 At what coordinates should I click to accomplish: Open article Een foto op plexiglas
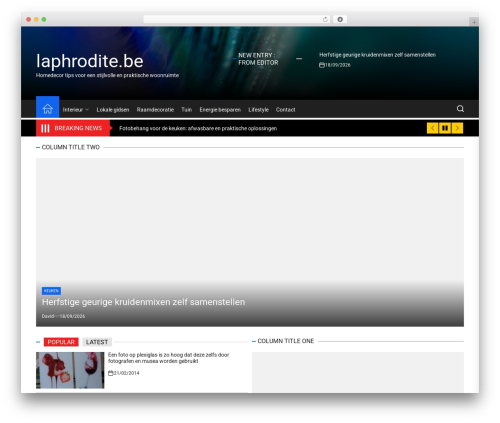point(168,358)
